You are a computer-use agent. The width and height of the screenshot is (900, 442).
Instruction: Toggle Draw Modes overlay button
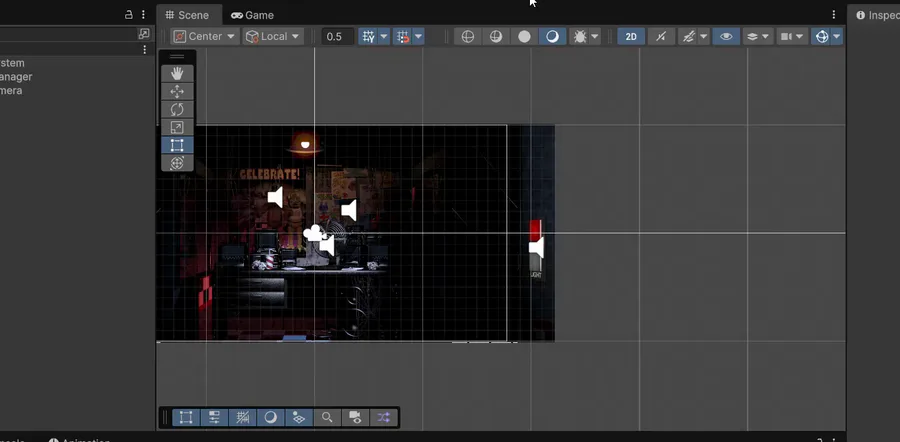[x=270, y=417]
